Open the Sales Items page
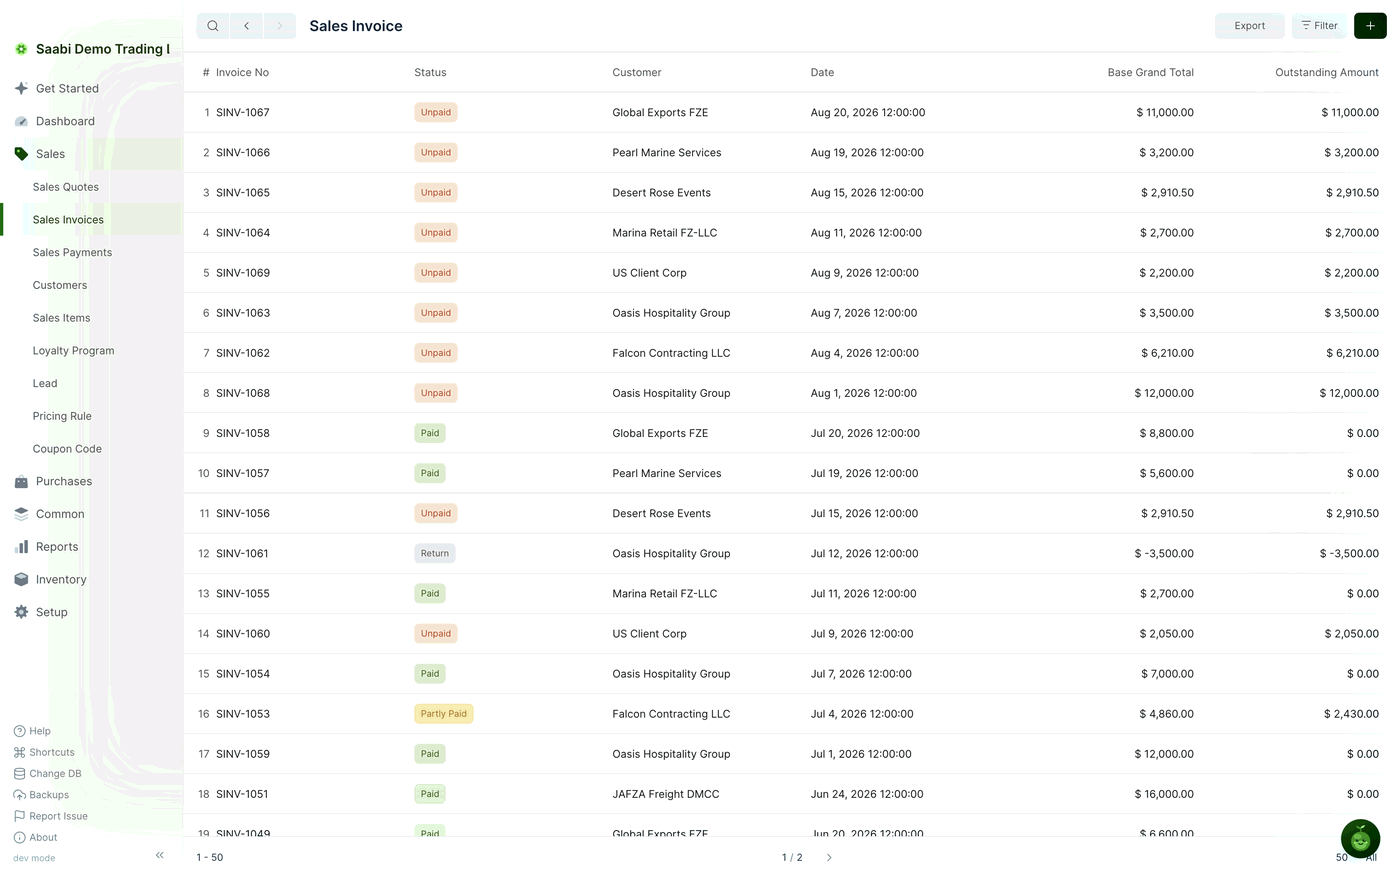Screen dimensions: 1400x878 tap(61, 318)
